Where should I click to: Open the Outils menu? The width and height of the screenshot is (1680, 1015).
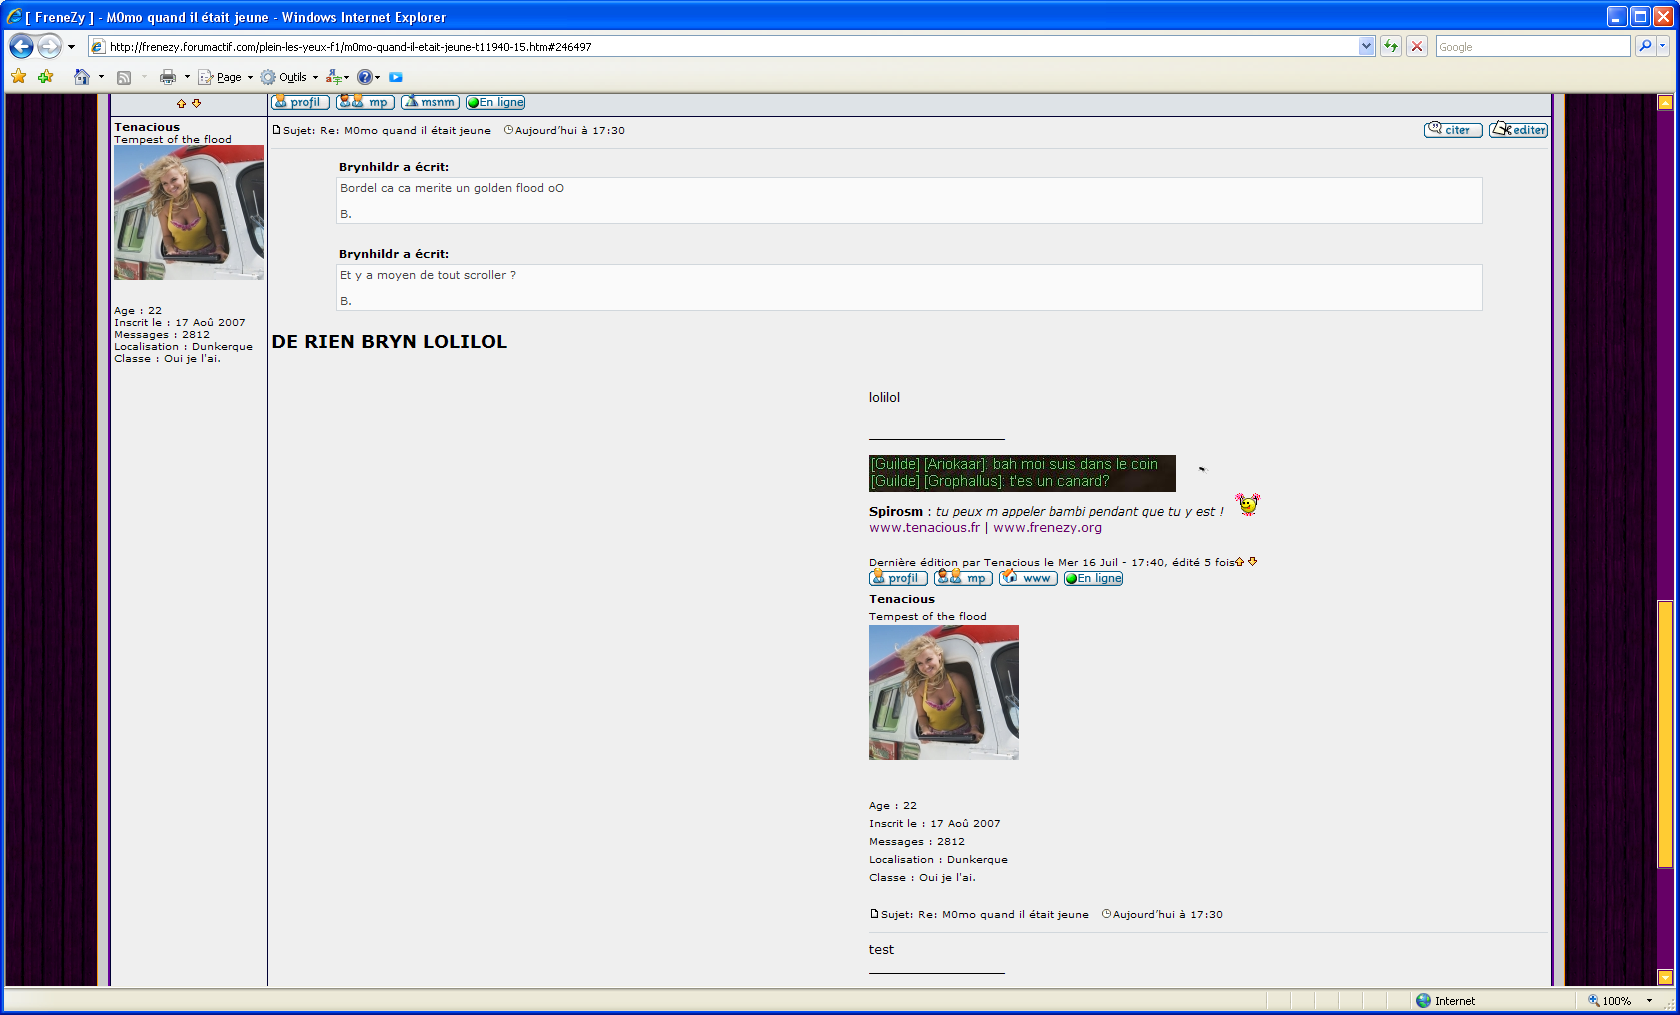coord(292,77)
